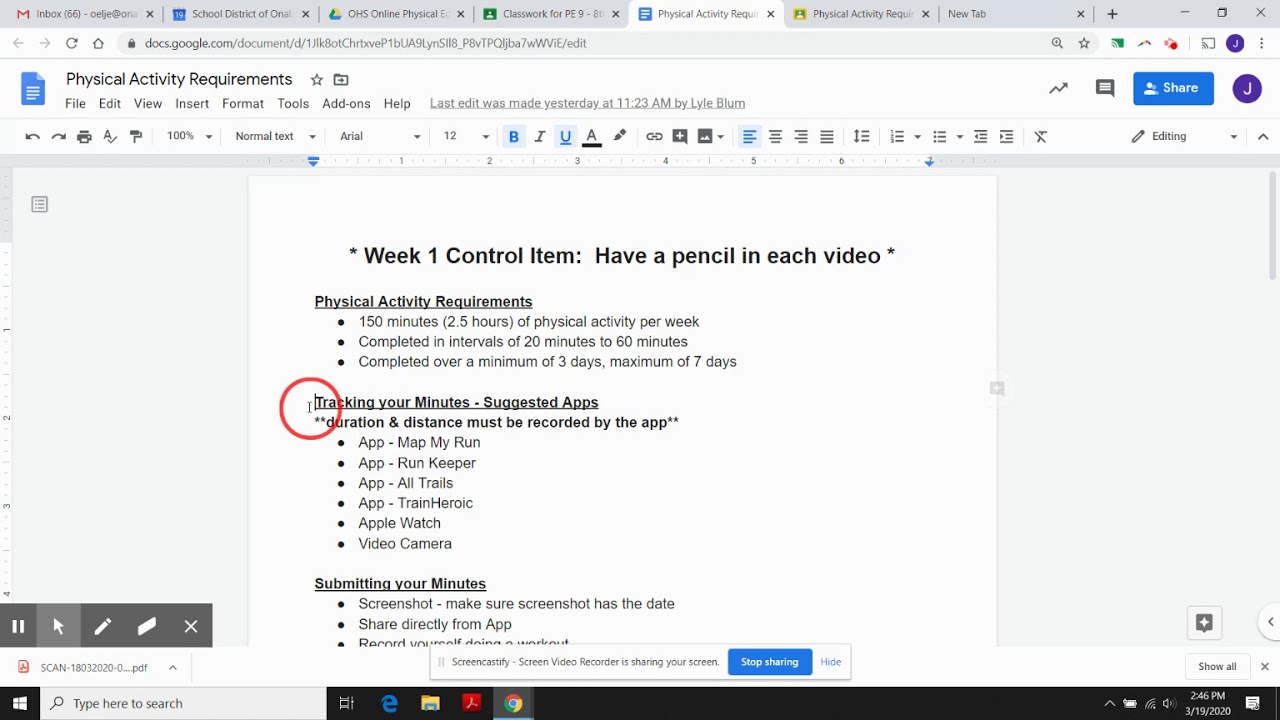Open the activity dashboard trend icon
Viewport: 1280px width, 720px height.
click(x=1058, y=88)
